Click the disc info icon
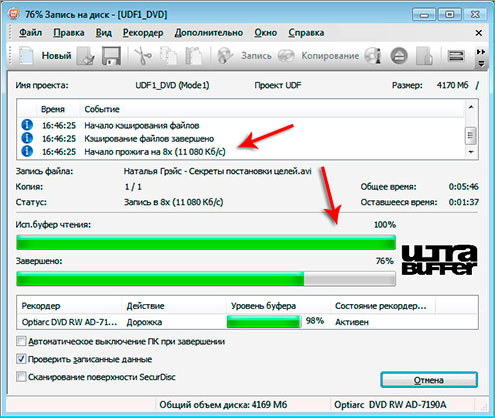Screen dimensions: 495x418 point(374,56)
